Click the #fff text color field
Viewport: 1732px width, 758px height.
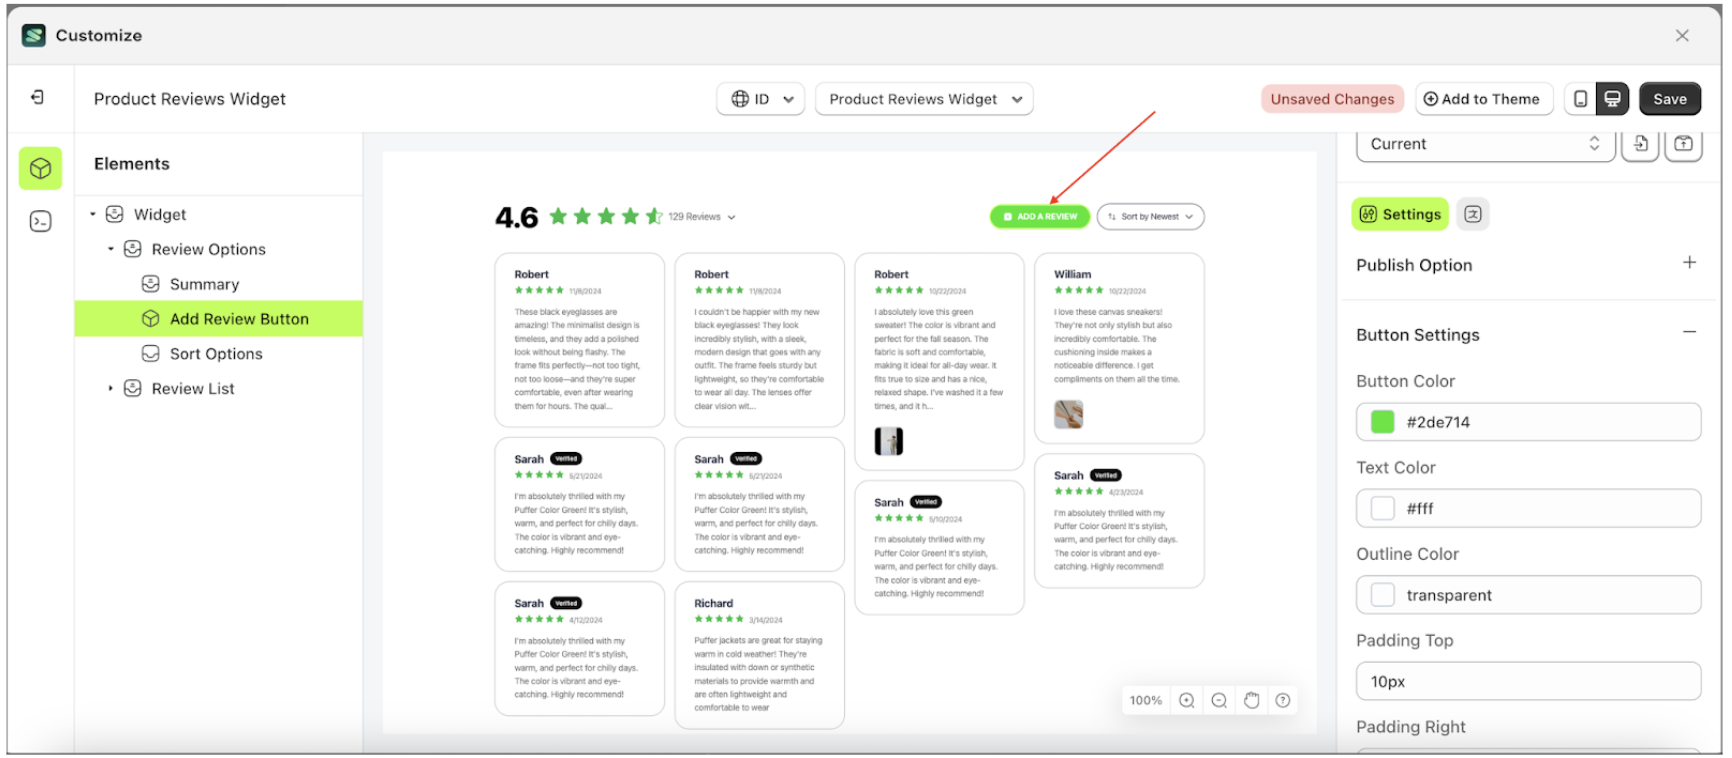(x=1529, y=508)
